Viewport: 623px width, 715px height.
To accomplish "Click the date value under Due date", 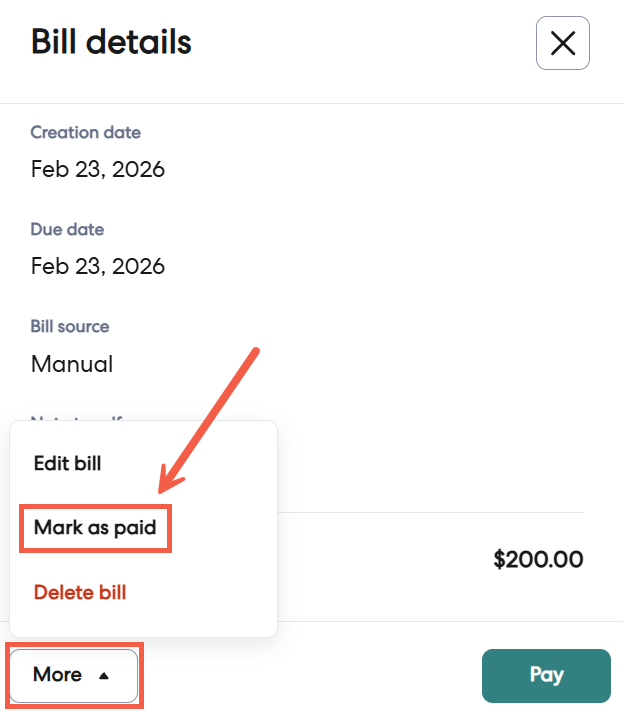I will [x=97, y=266].
